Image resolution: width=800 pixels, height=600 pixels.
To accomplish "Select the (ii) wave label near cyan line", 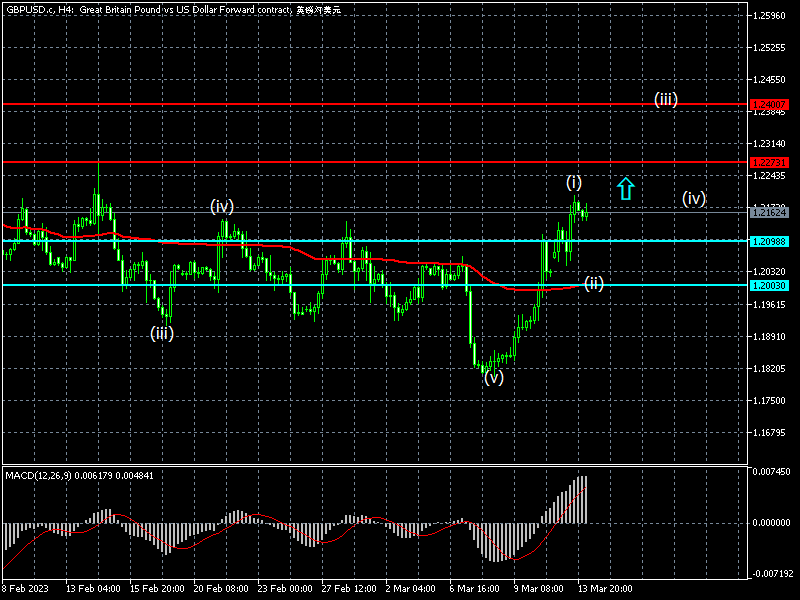I will point(594,283).
